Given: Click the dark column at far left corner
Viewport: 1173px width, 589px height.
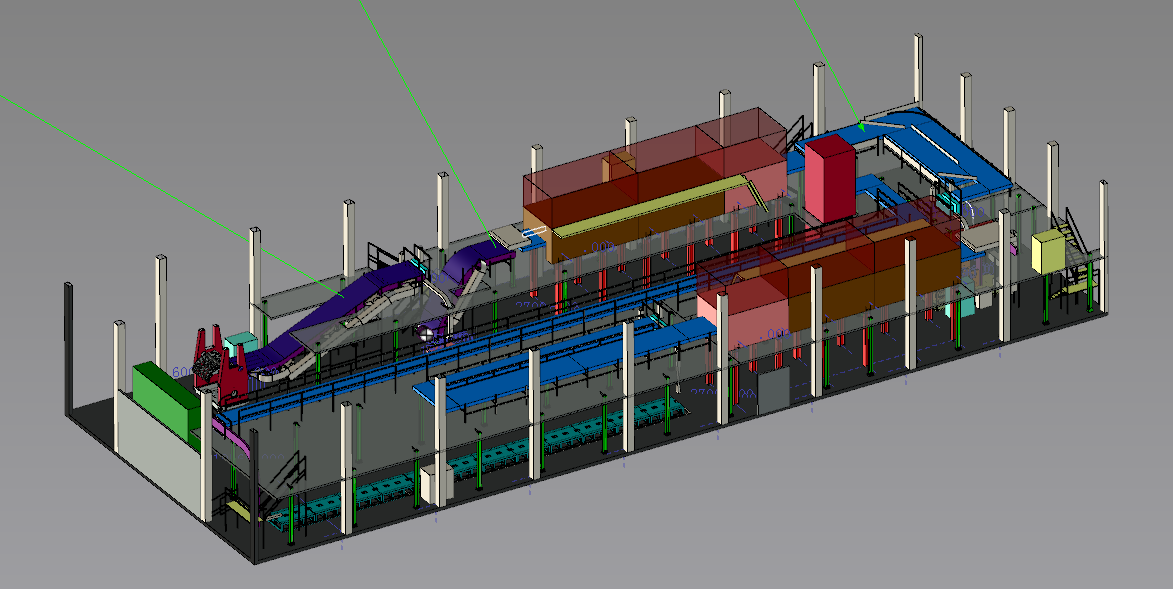Looking at the screenshot, I should tap(68, 347).
